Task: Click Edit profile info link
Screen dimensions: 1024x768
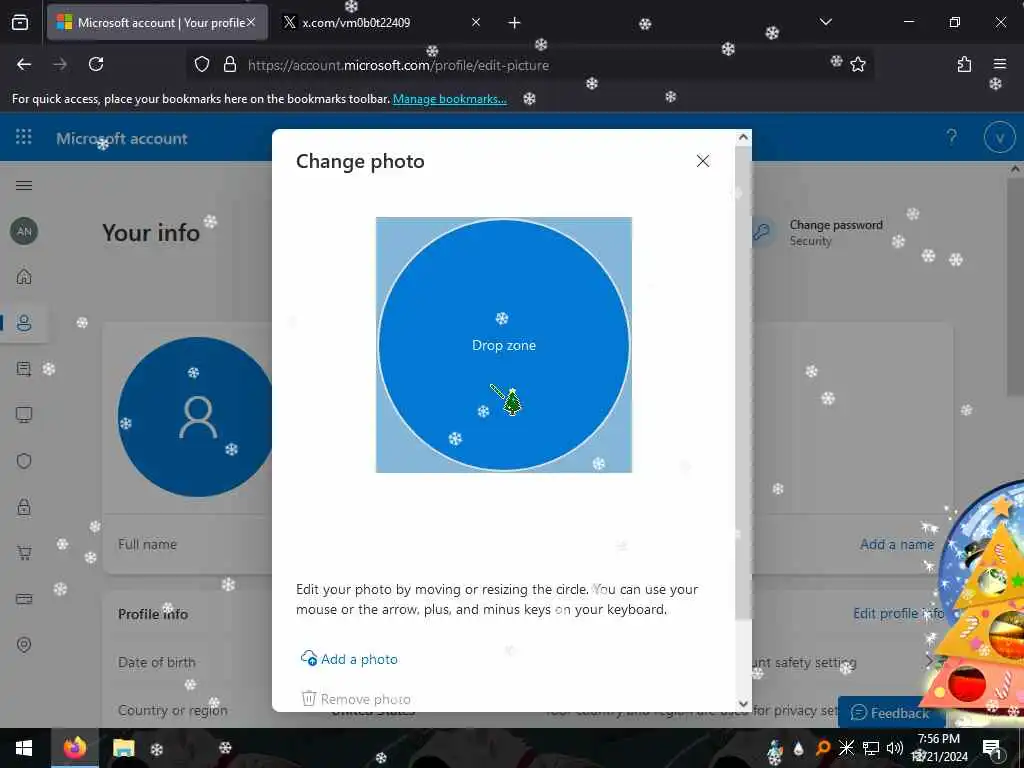Action: coord(898,613)
